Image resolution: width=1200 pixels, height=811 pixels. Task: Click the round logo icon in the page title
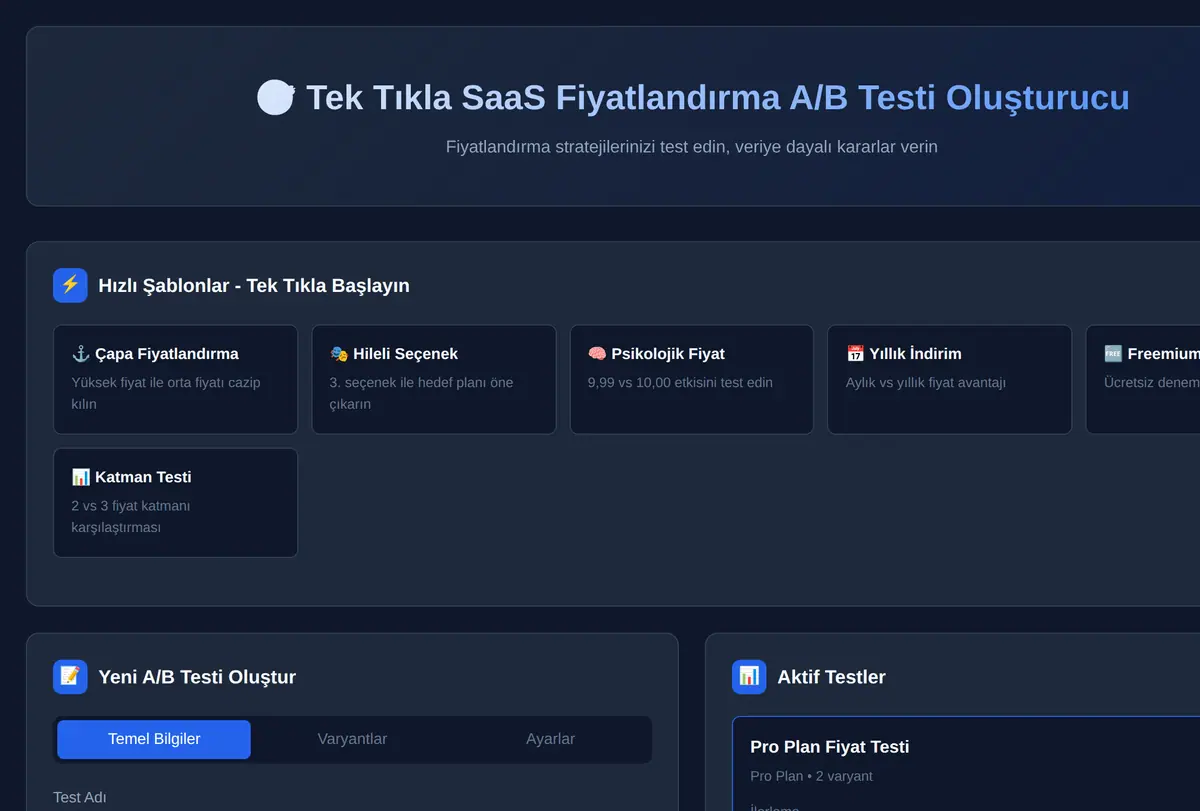[275, 98]
